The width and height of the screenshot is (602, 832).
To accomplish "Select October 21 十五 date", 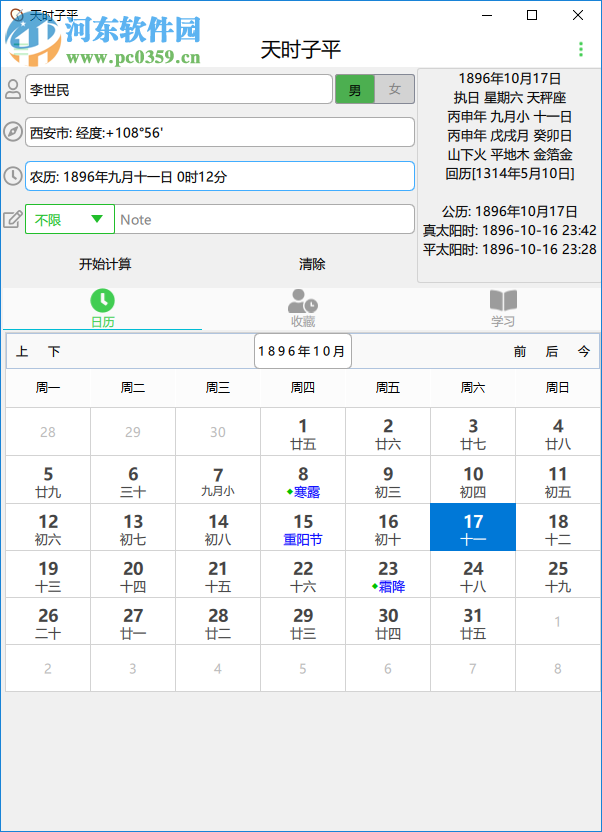I will pyautogui.click(x=218, y=575).
